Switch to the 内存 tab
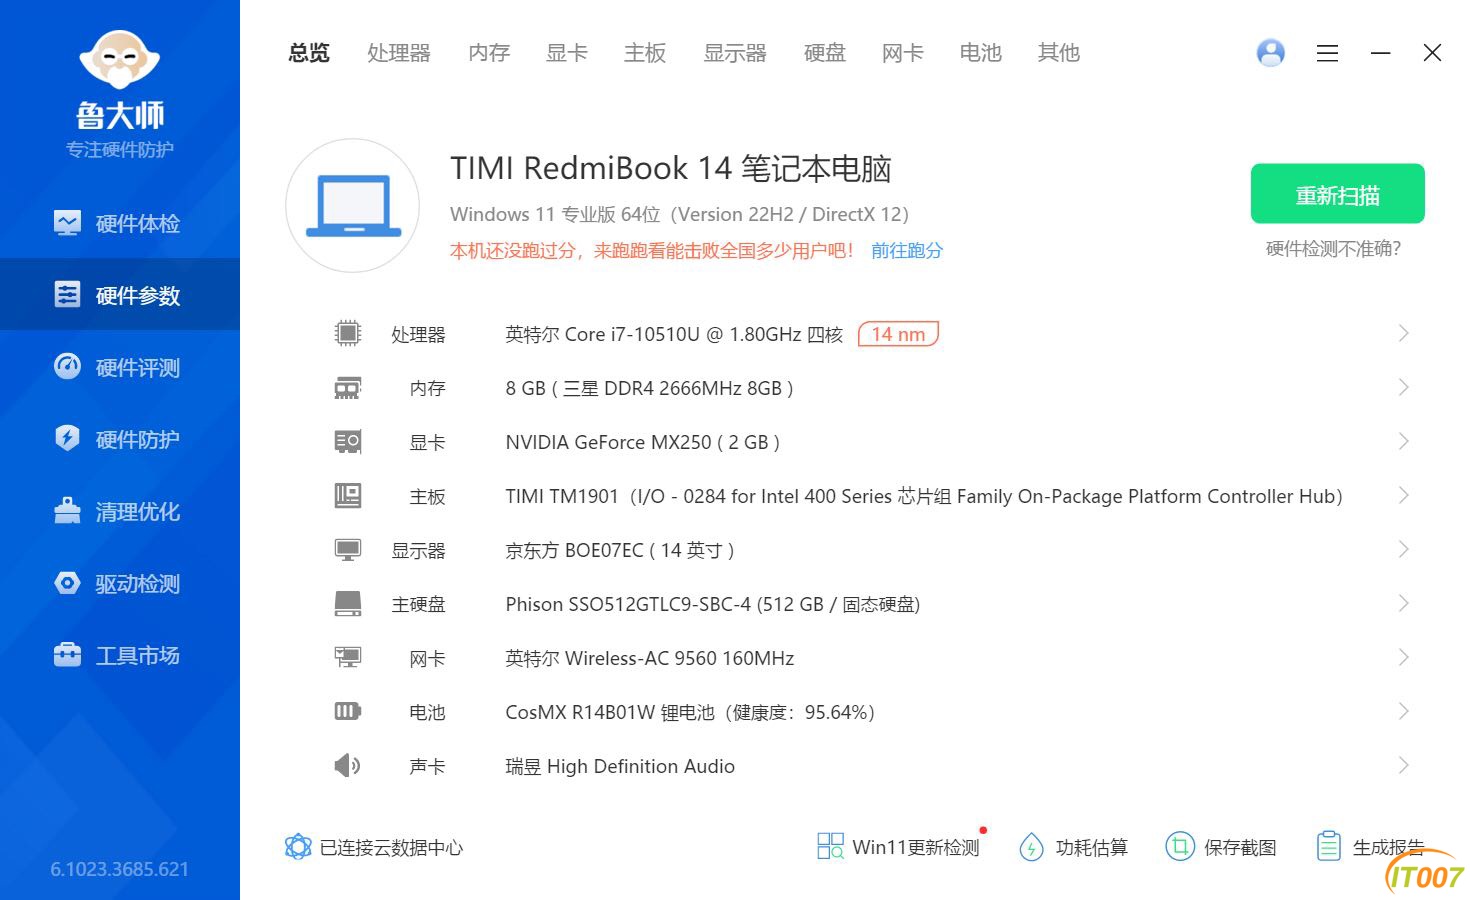 click(489, 53)
